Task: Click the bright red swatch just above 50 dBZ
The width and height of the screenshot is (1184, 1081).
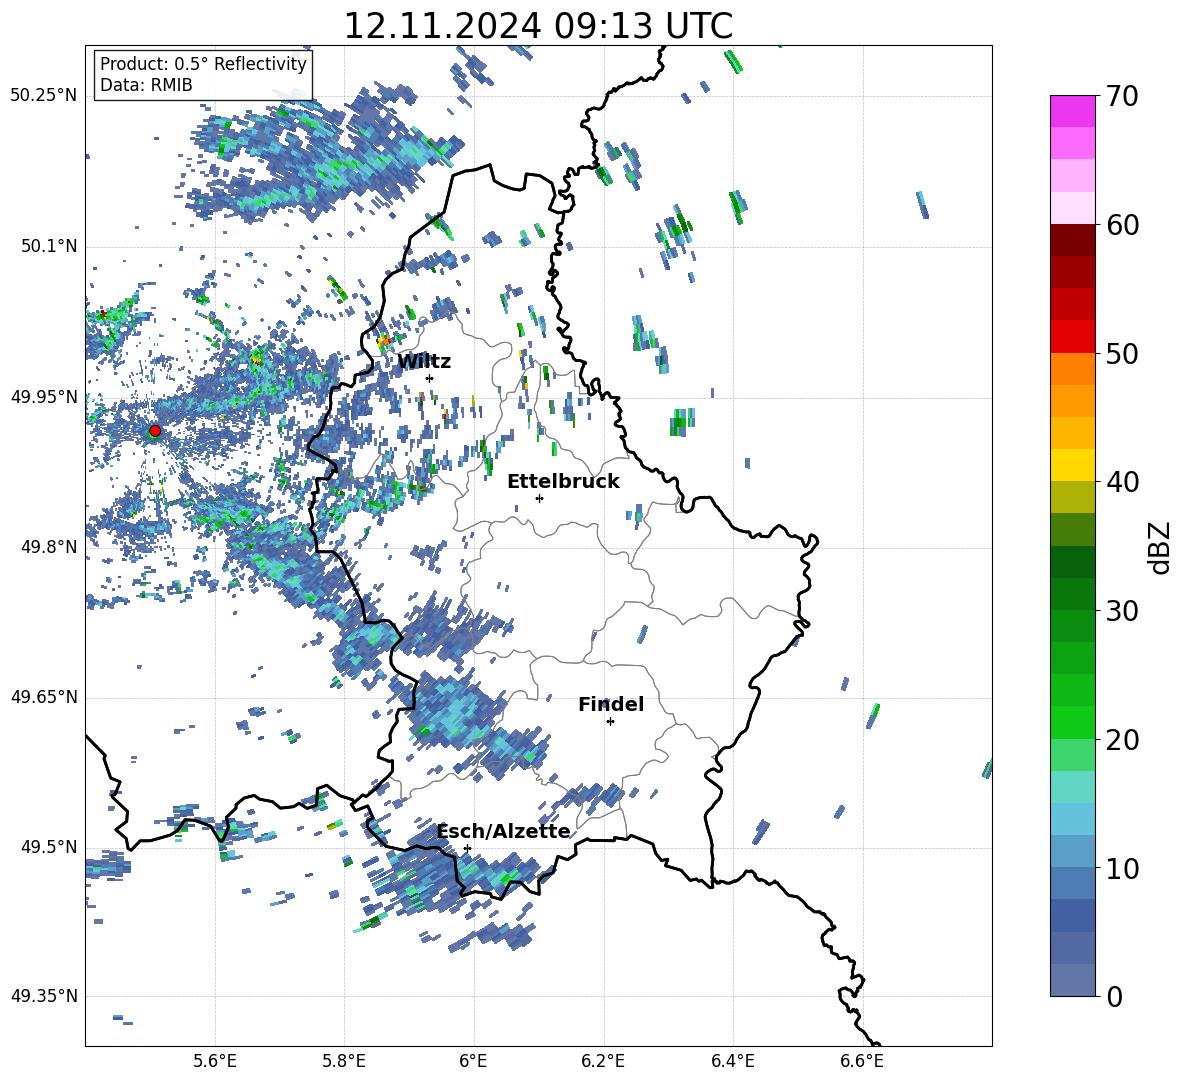Action: tap(1072, 337)
